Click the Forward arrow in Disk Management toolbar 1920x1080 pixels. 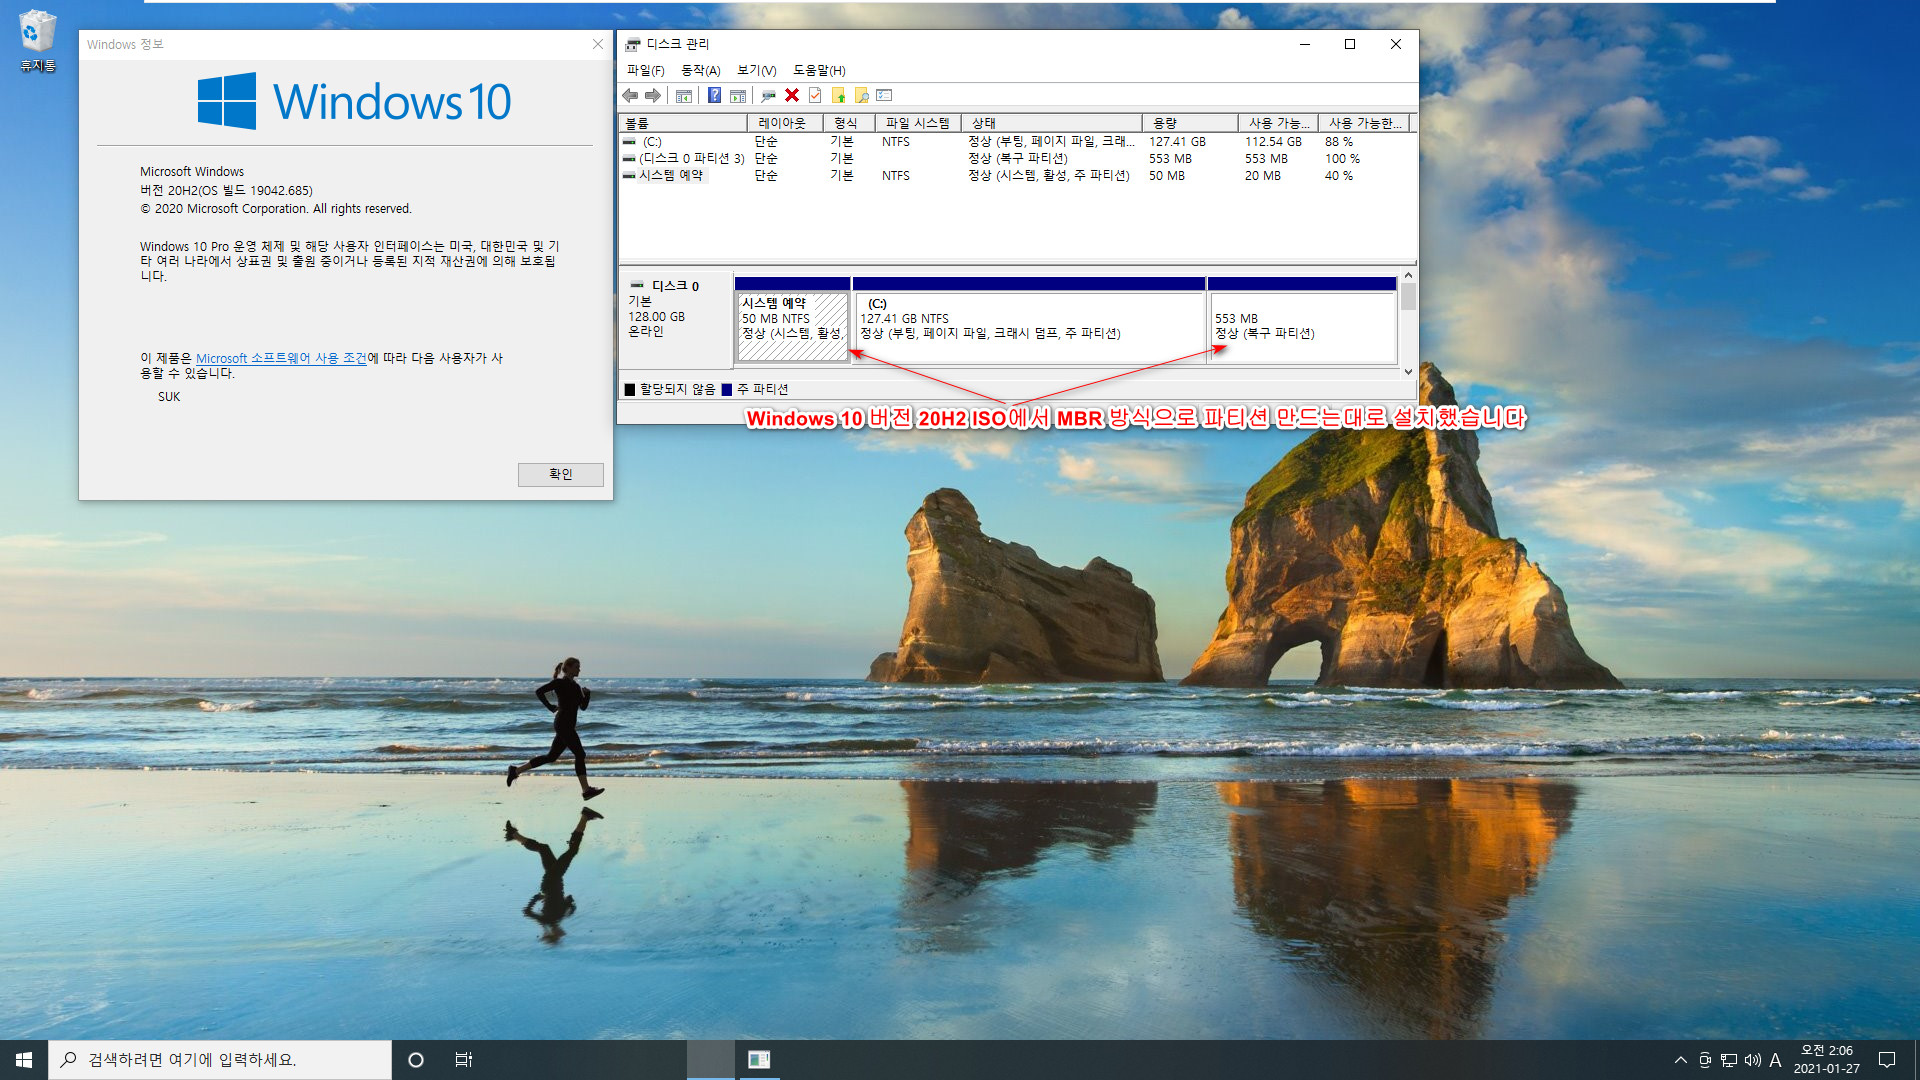(x=653, y=95)
